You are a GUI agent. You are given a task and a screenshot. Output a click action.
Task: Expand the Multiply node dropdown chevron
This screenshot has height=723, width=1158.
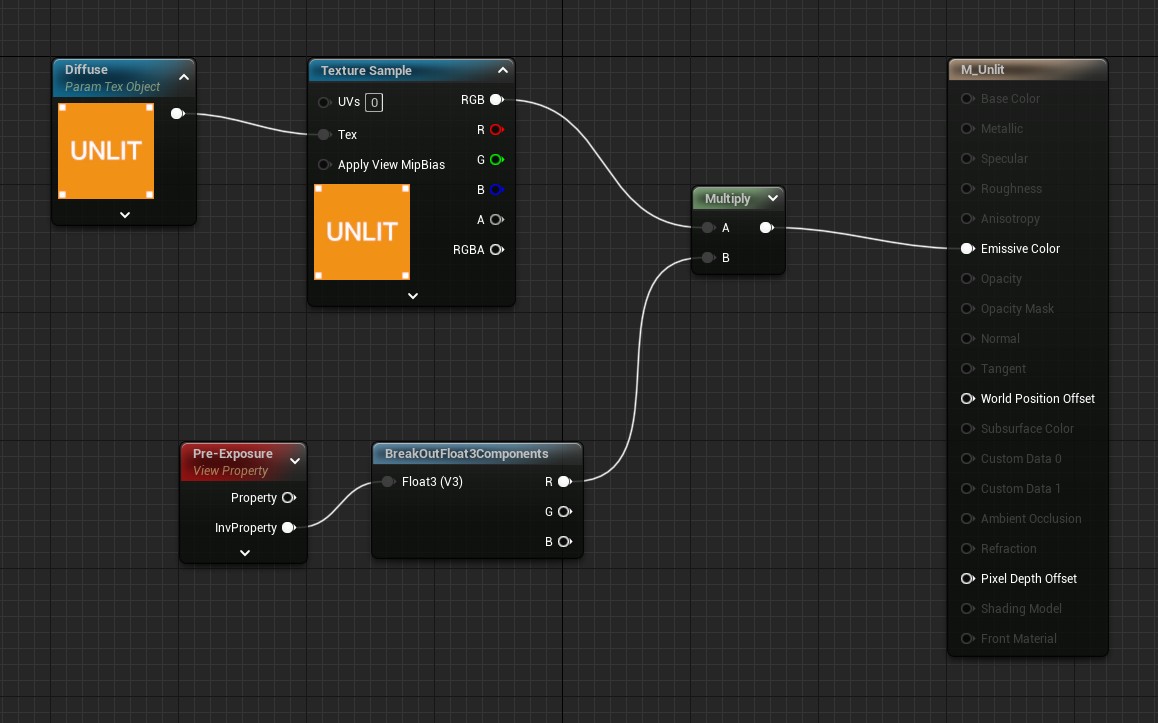point(772,199)
